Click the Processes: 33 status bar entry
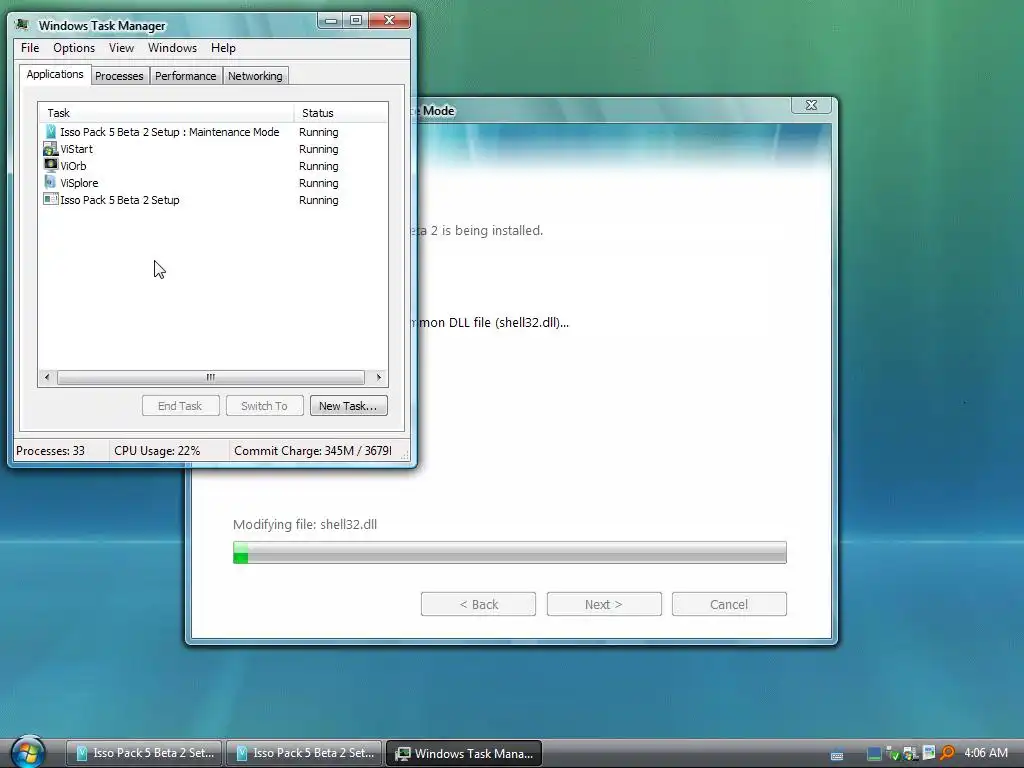The height and width of the screenshot is (768, 1024). [x=50, y=451]
